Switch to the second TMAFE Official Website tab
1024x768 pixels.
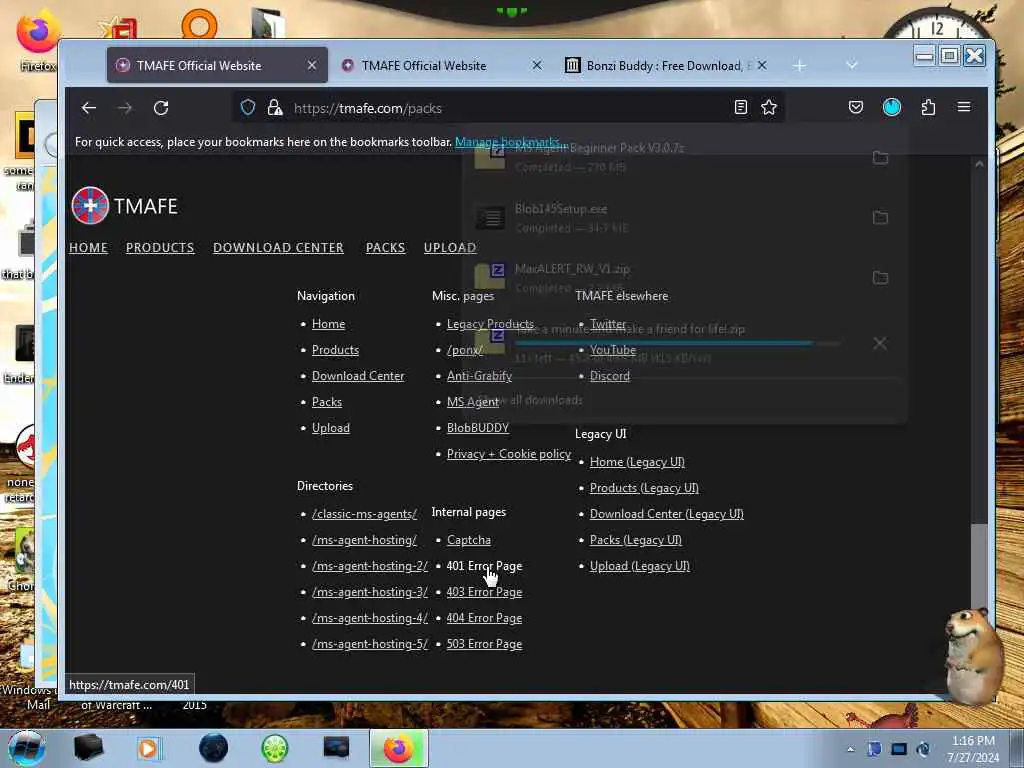(424, 65)
